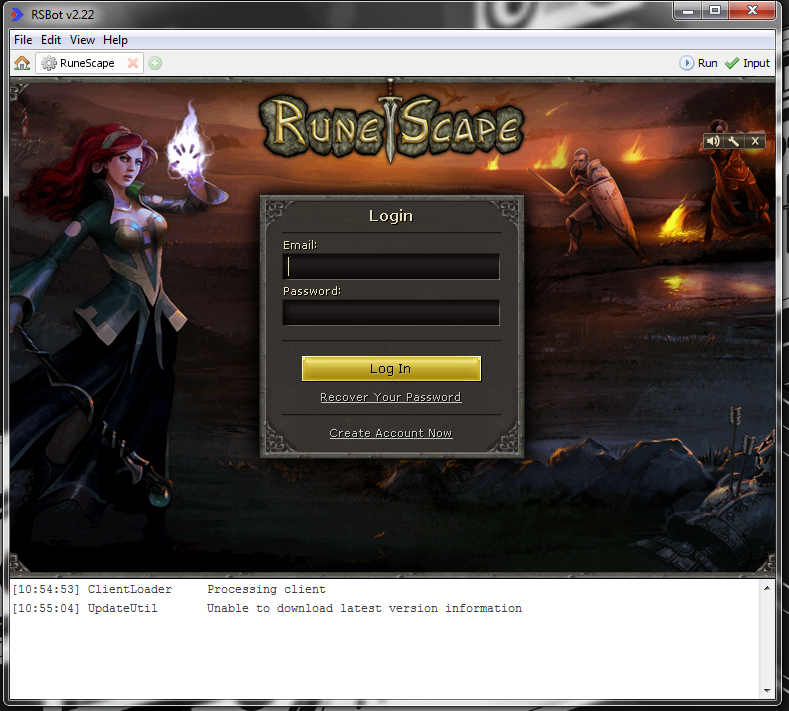This screenshot has width=789, height=711.
Task: Maximize the RSBot window
Action: 715,11
